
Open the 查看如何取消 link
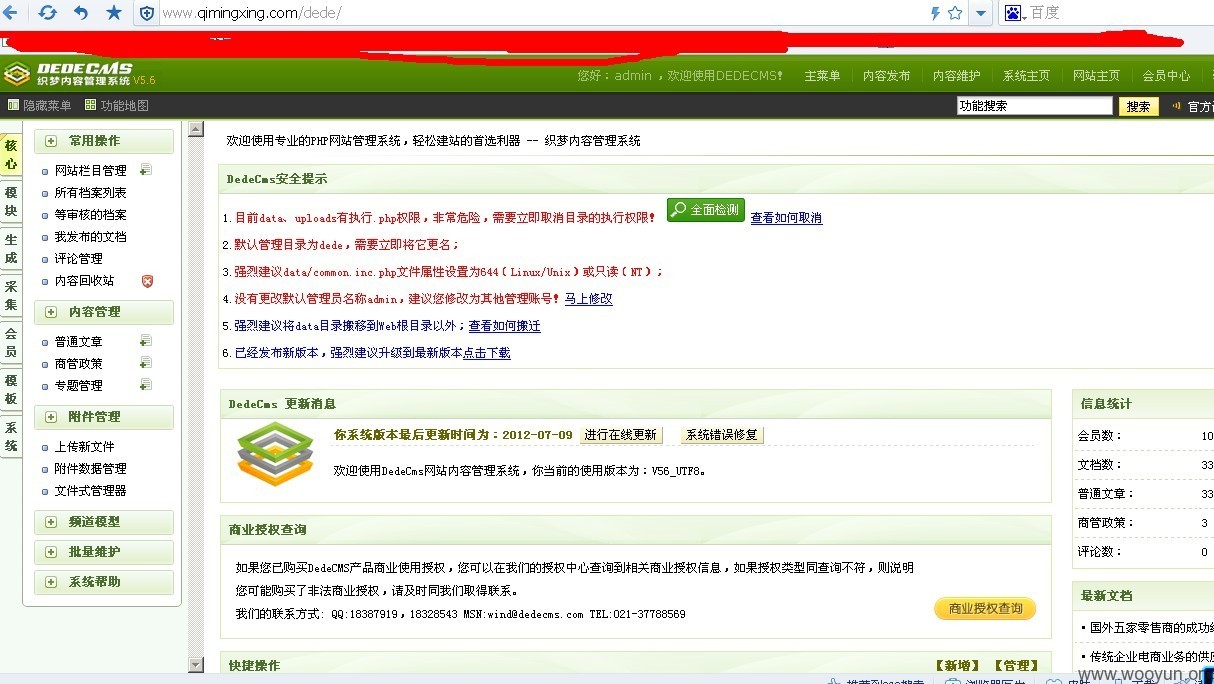coord(786,218)
